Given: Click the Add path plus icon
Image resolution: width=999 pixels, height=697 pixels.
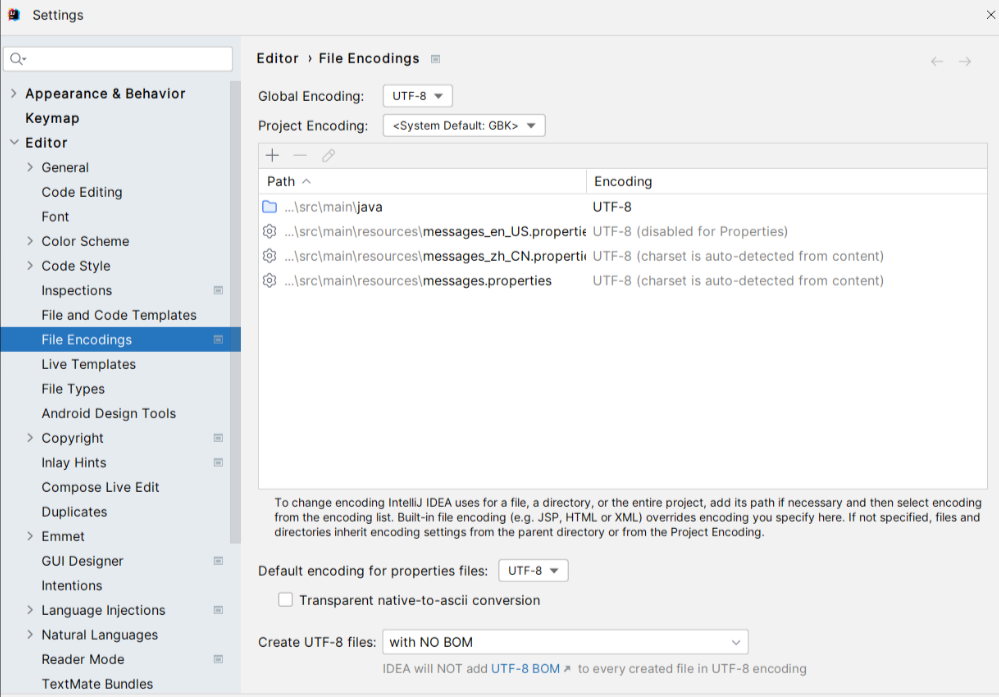Looking at the screenshot, I should tap(272, 155).
